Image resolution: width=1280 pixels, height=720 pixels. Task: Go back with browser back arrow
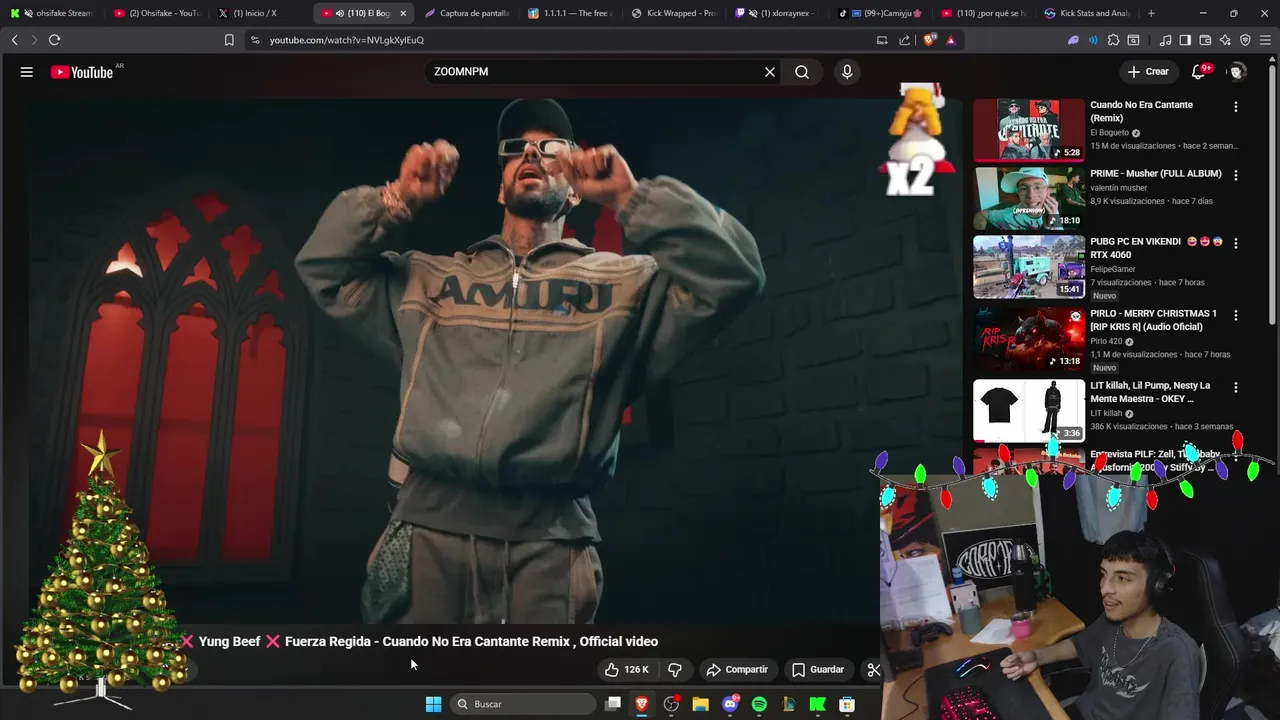[14, 40]
